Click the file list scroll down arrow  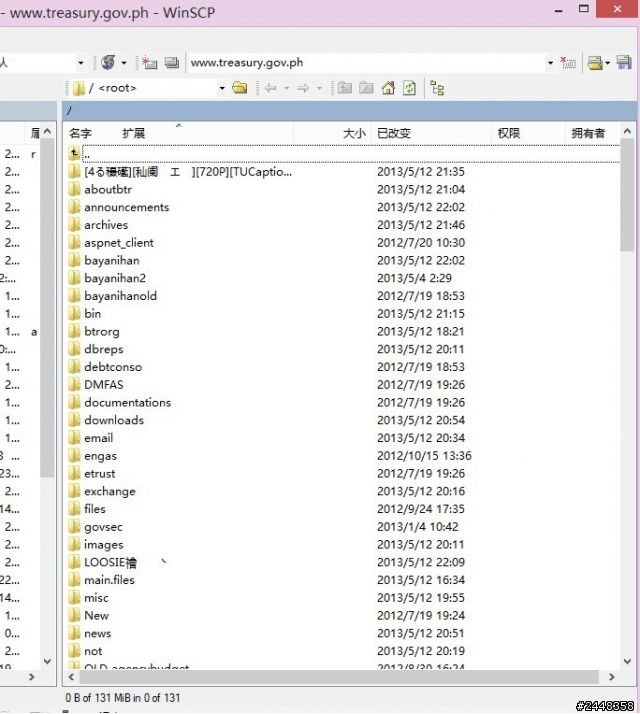coord(627,661)
